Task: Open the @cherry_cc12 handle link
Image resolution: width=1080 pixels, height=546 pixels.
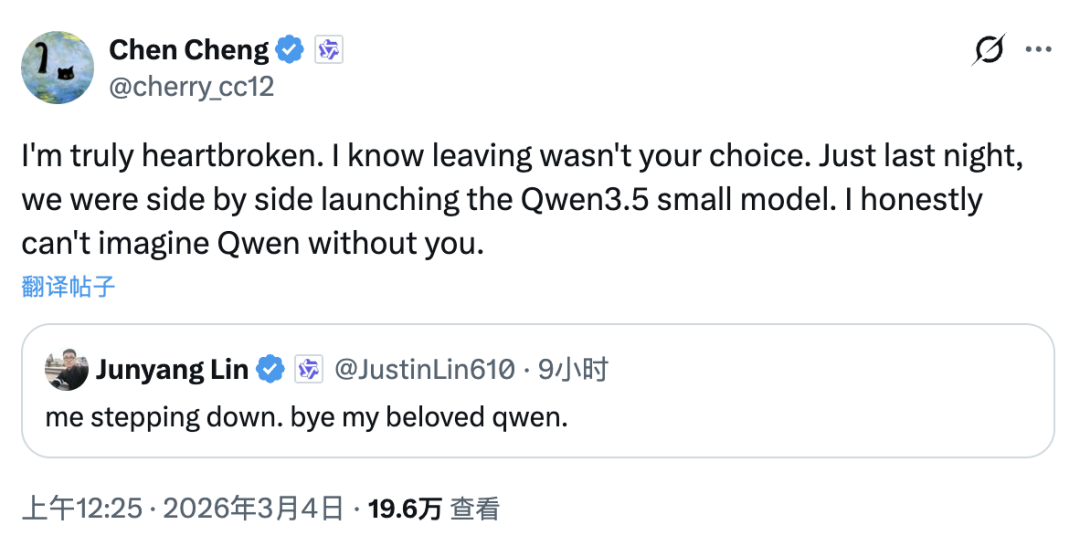Action: click(190, 87)
